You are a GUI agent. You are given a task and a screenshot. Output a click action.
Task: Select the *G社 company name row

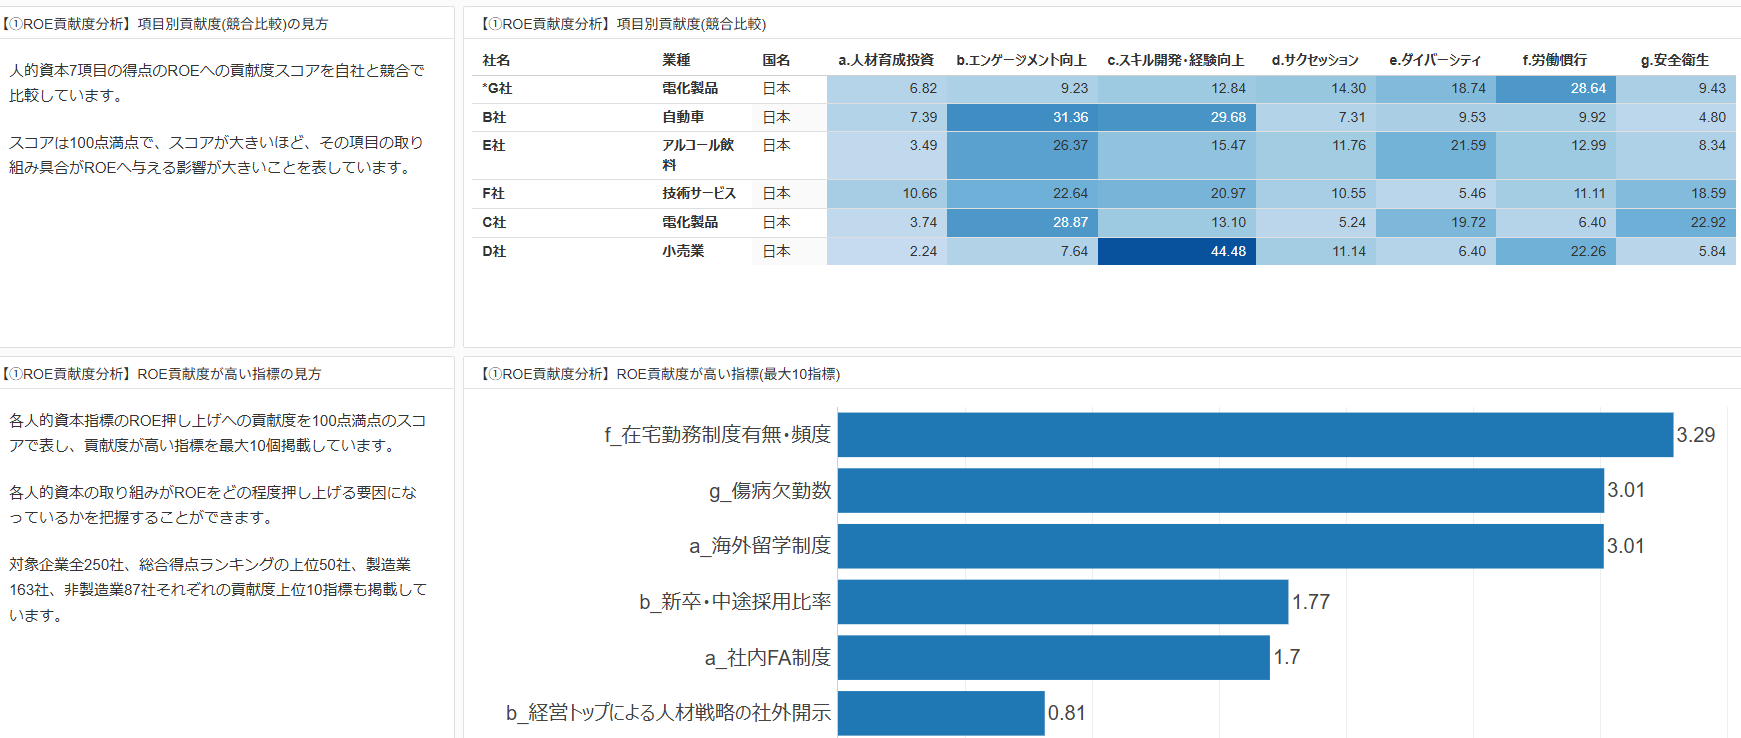[497, 88]
